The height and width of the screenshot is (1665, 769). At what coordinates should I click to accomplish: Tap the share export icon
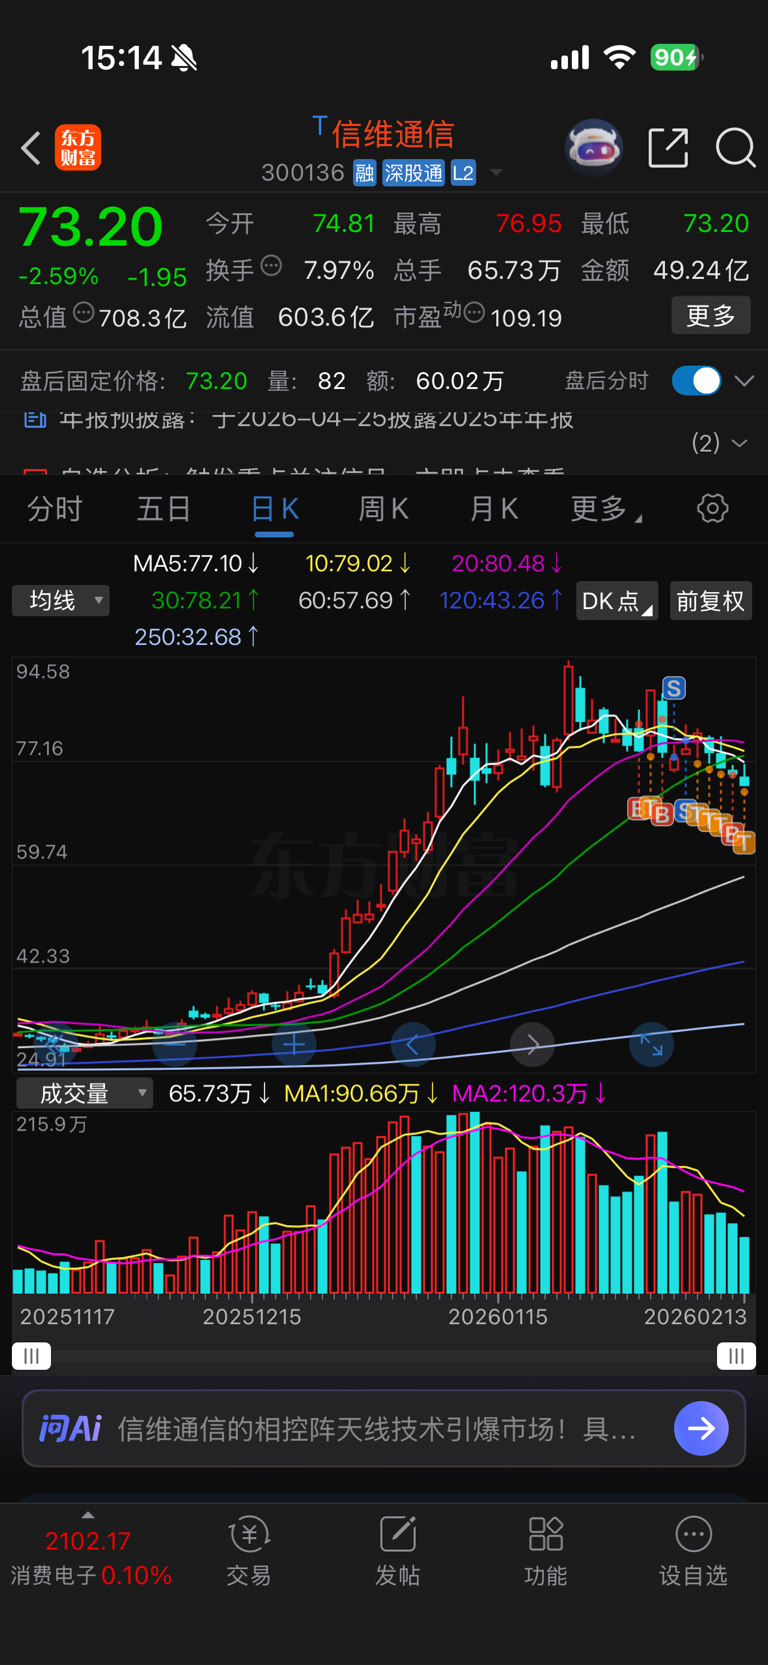tap(668, 148)
